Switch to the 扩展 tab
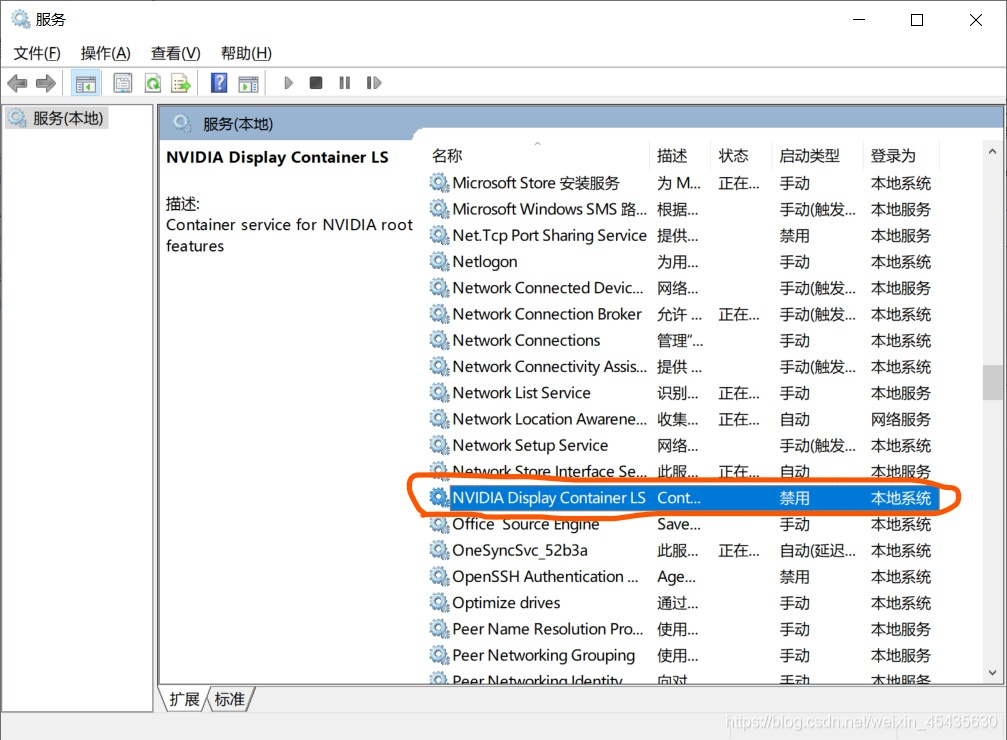Viewport: 1007px width, 740px height. pos(184,699)
